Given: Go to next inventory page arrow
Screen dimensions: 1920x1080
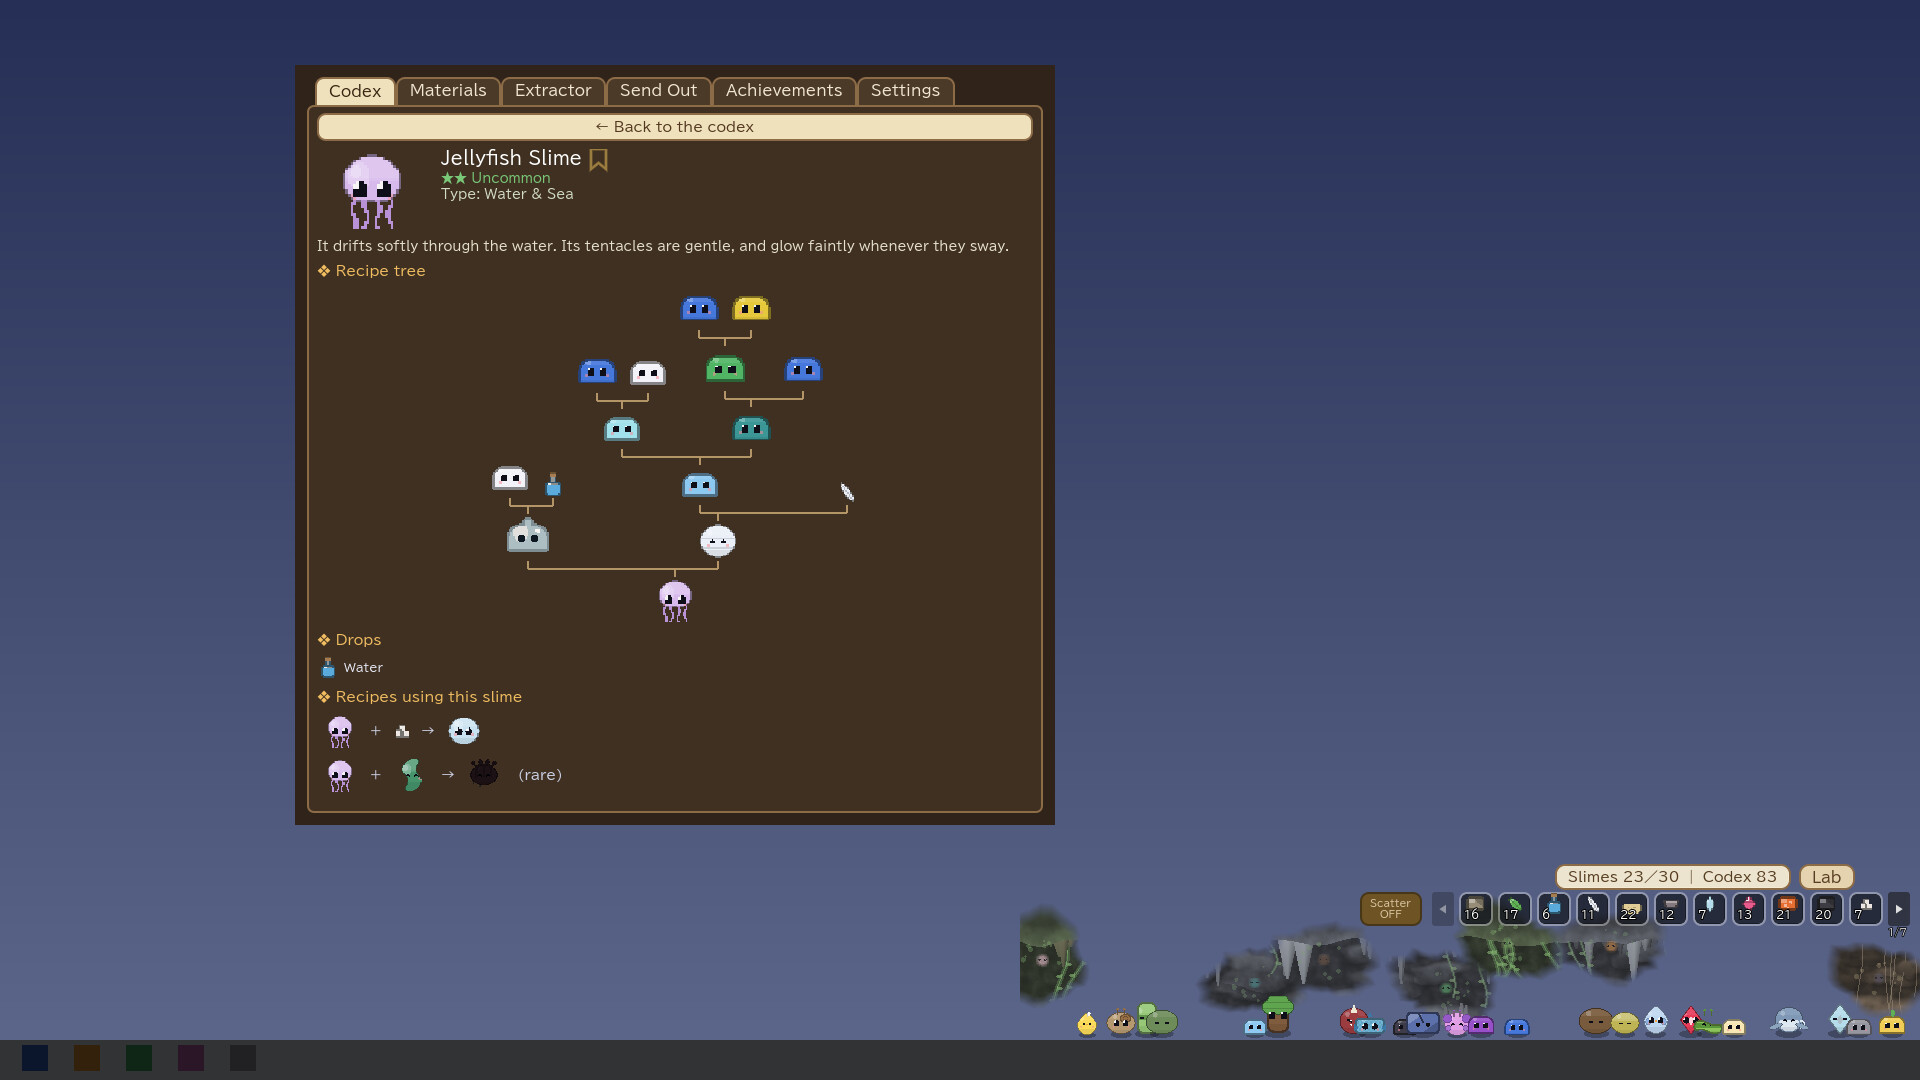Looking at the screenshot, I should pyautogui.click(x=1898, y=909).
